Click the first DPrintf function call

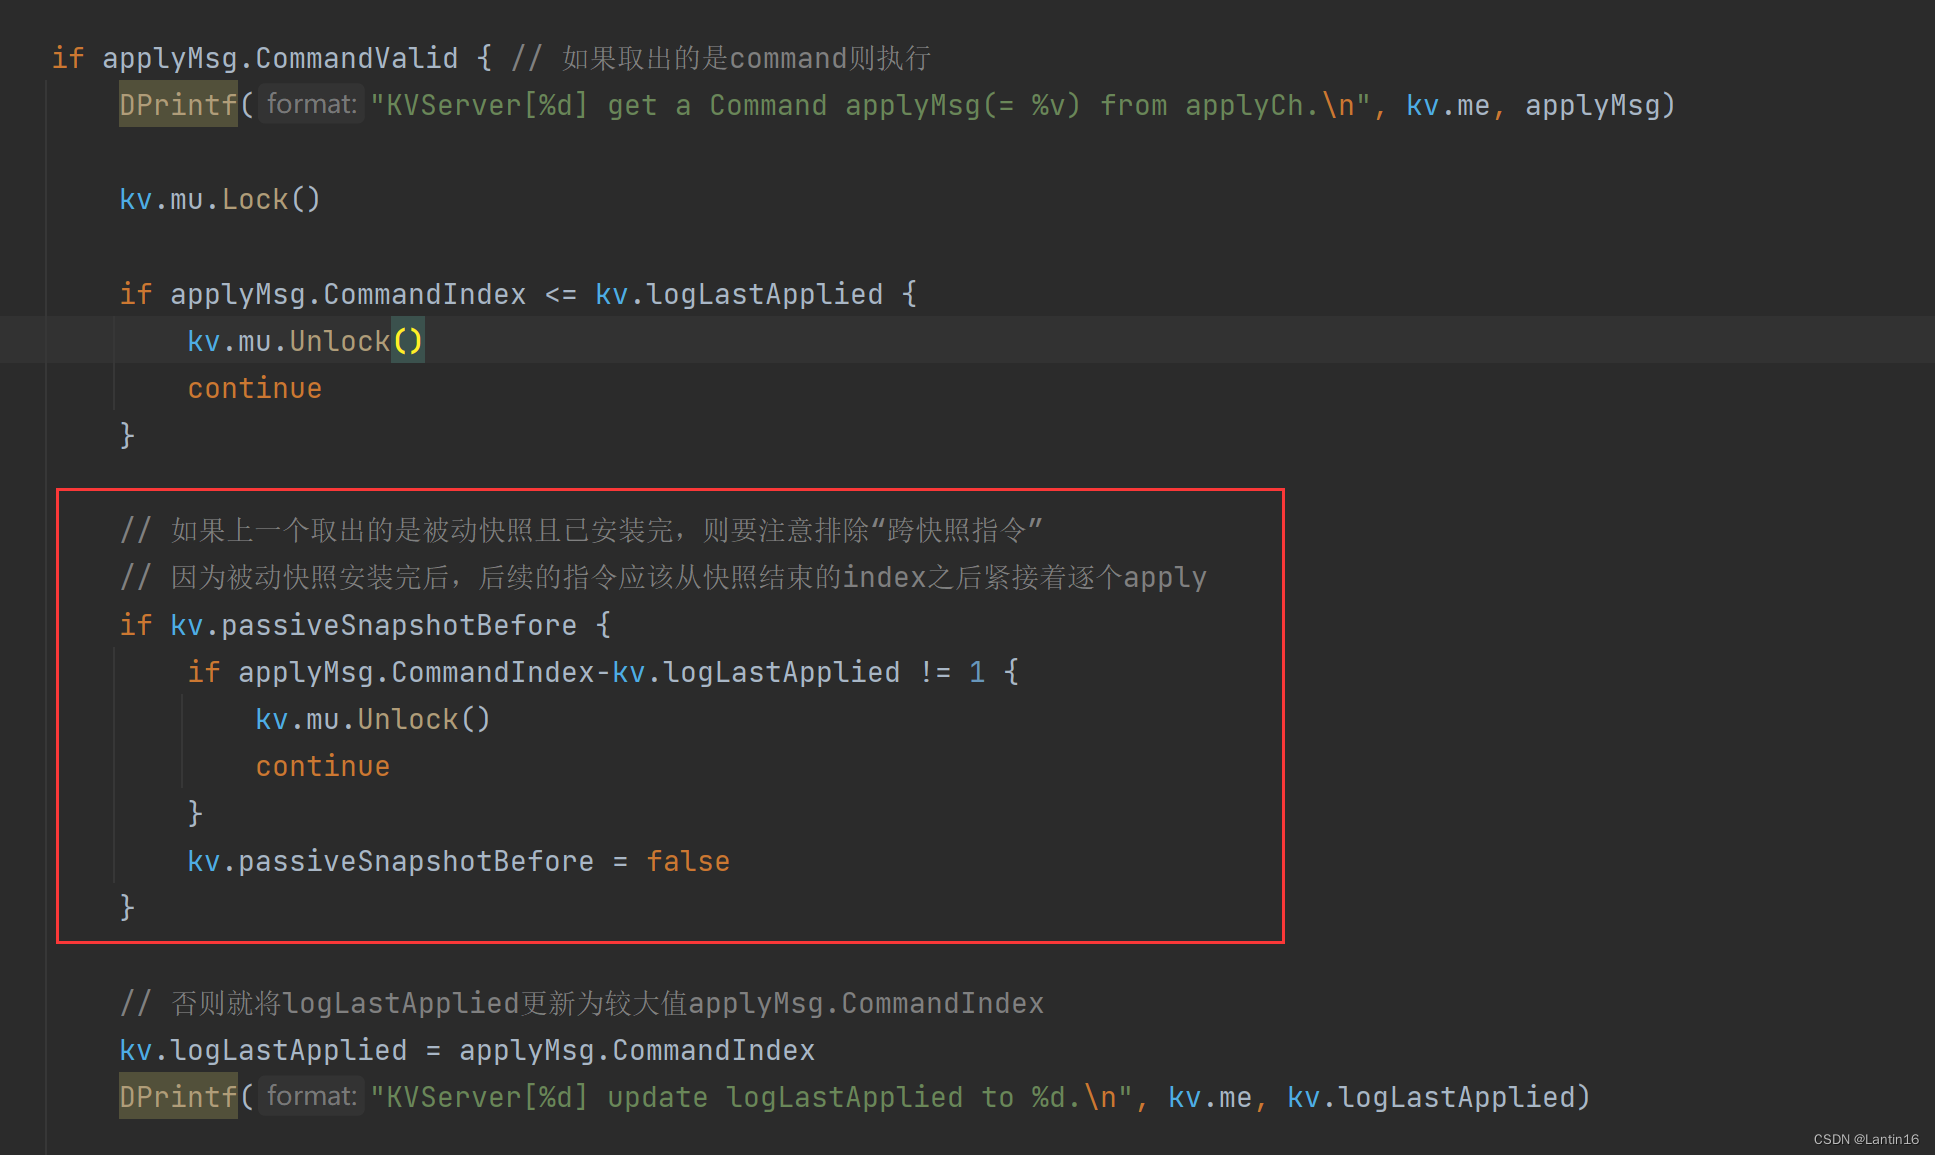[177, 105]
